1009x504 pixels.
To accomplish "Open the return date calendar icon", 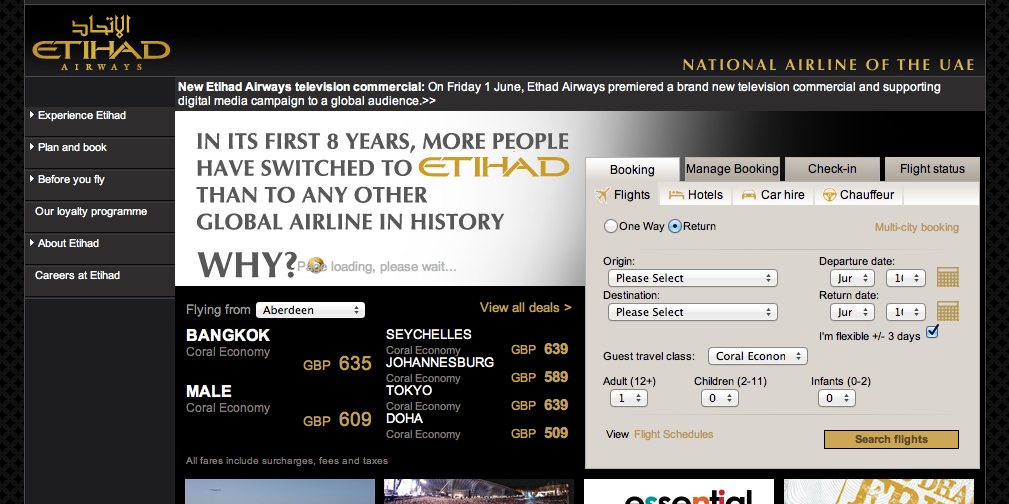I will click(x=947, y=312).
